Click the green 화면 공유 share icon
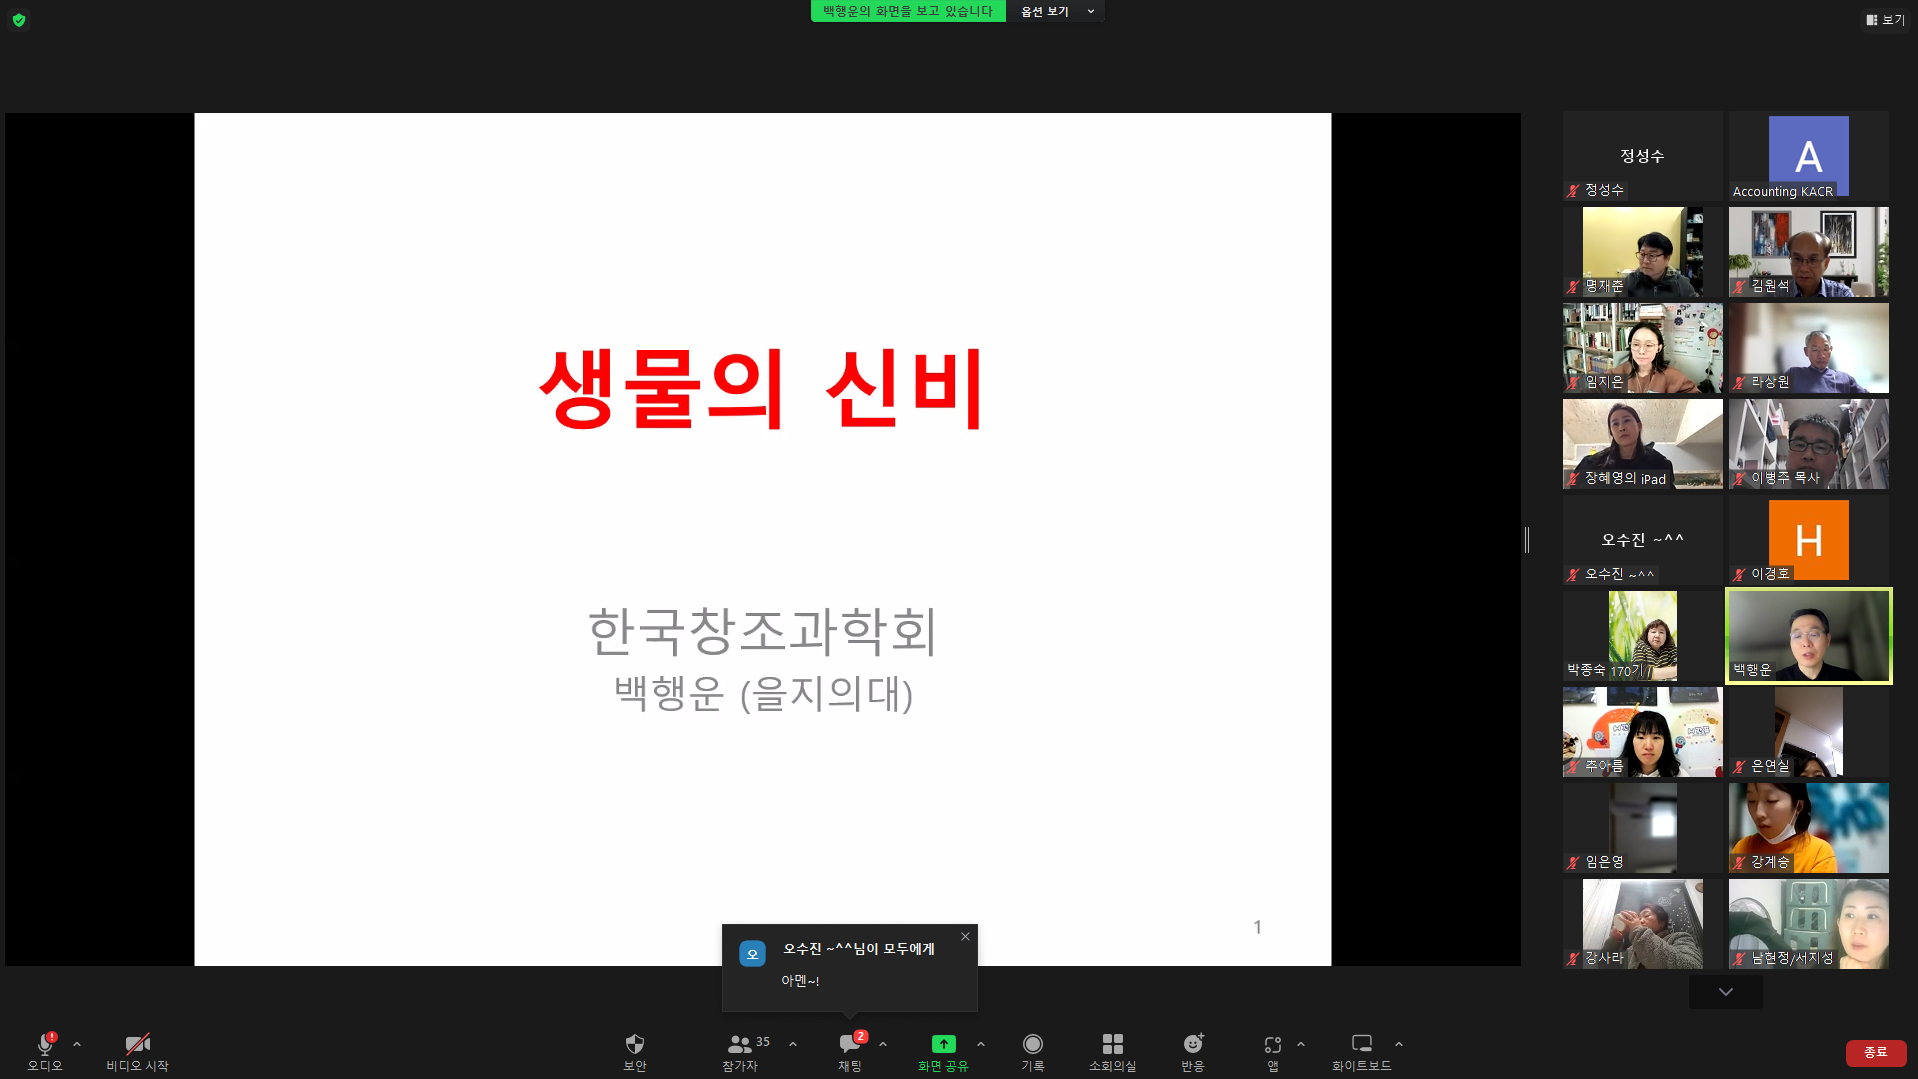 [x=943, y=1044]
